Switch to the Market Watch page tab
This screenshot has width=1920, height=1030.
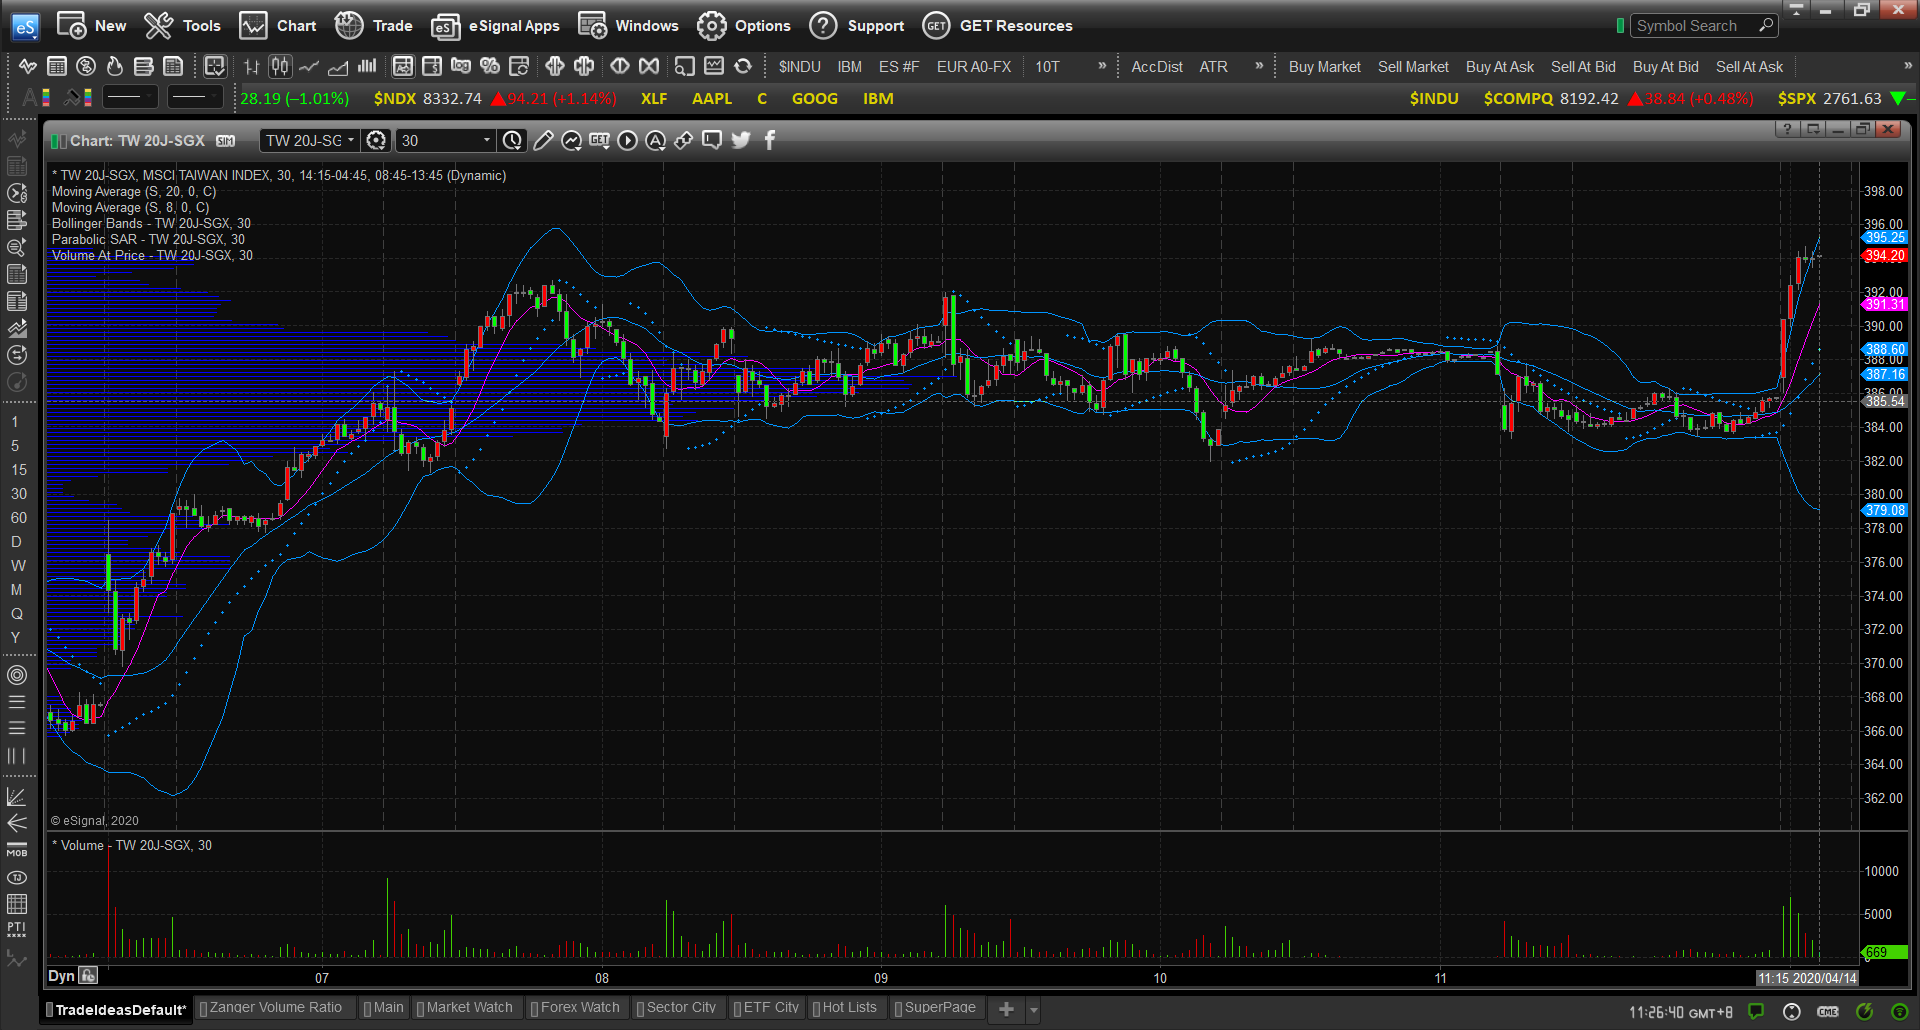(466, 1007)
